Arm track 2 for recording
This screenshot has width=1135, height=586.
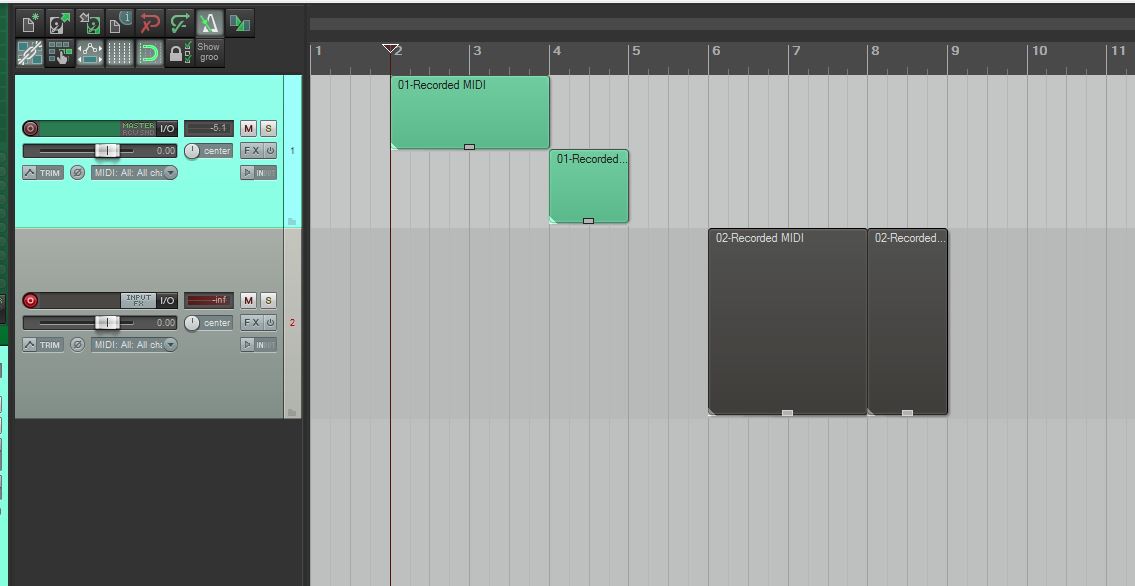click(30, 300)
